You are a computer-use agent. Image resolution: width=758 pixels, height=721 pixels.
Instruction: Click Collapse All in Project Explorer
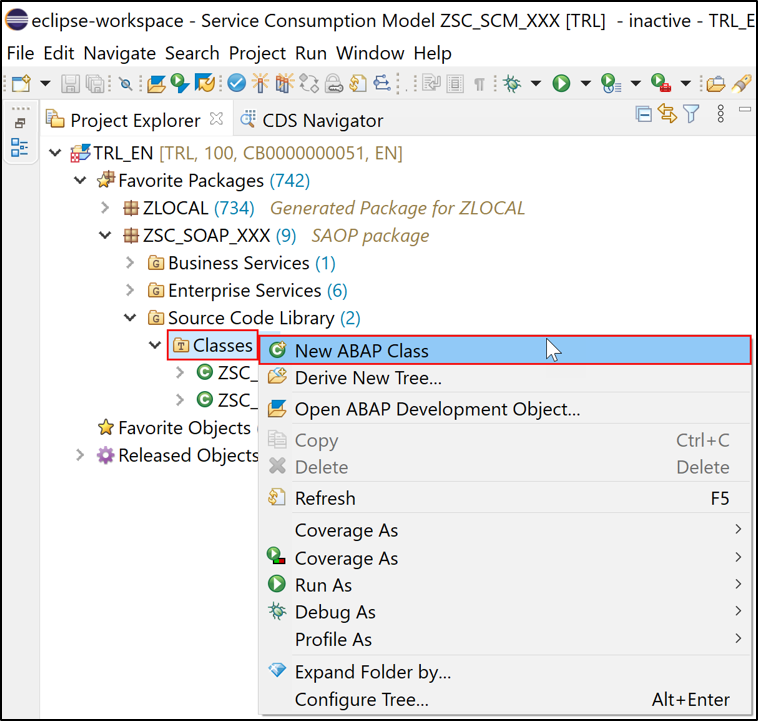[643, 114]
